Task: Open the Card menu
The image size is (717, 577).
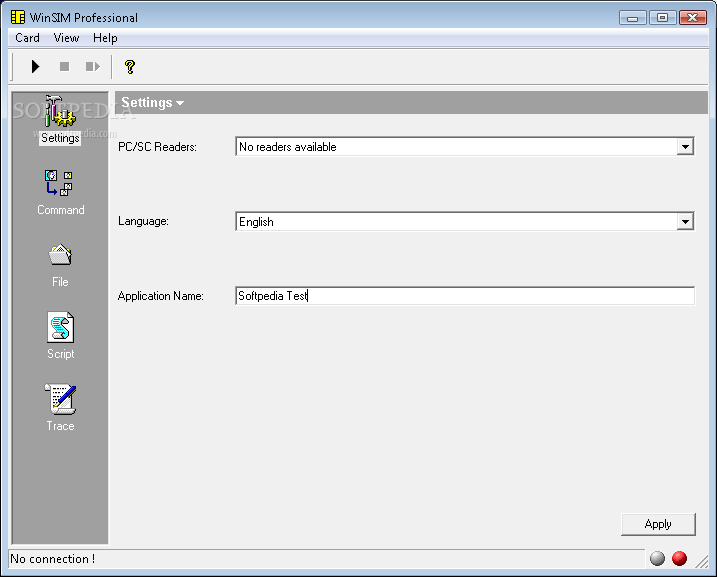Action: (x=27, y=38)
